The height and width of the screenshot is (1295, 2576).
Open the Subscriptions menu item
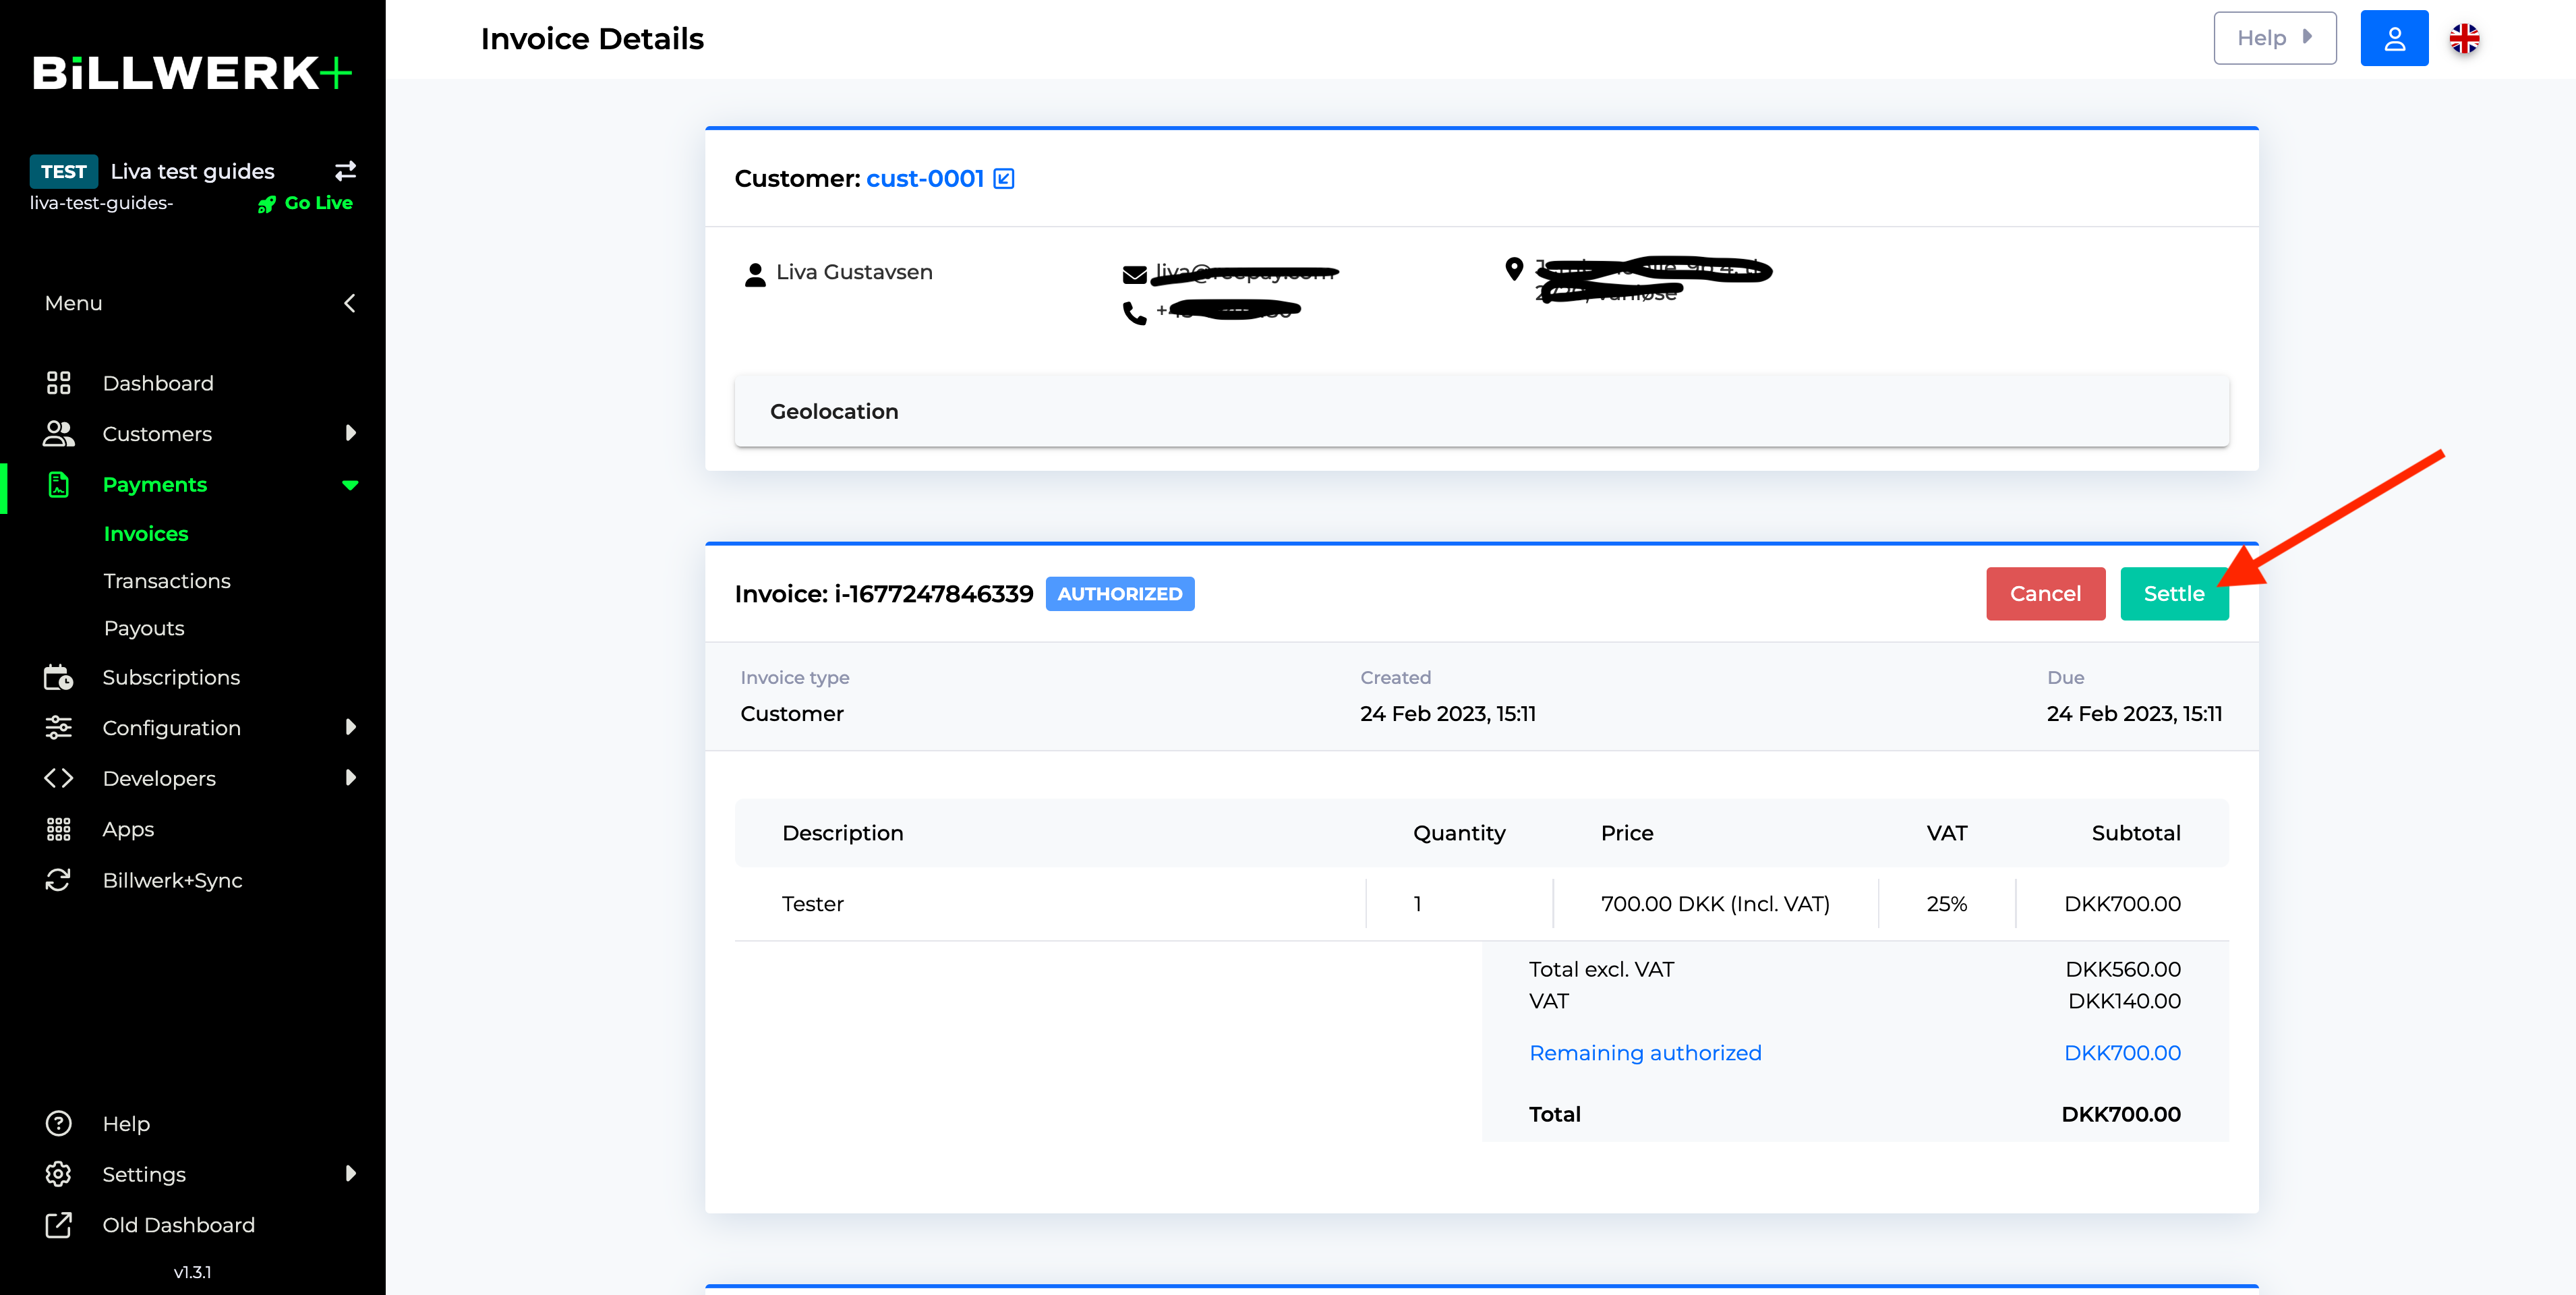pyautogui.click(x=171, y=677)
